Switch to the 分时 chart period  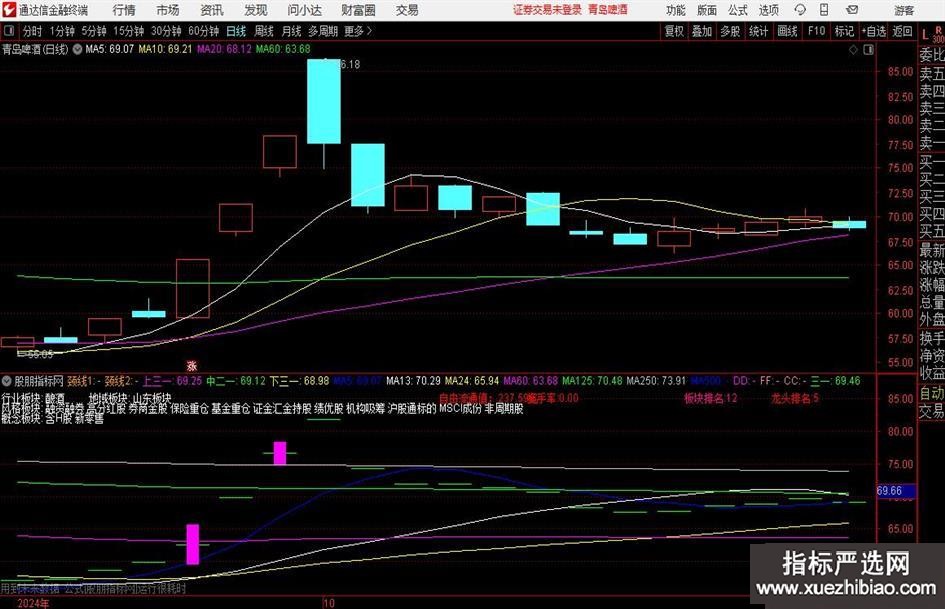point(33,31)
